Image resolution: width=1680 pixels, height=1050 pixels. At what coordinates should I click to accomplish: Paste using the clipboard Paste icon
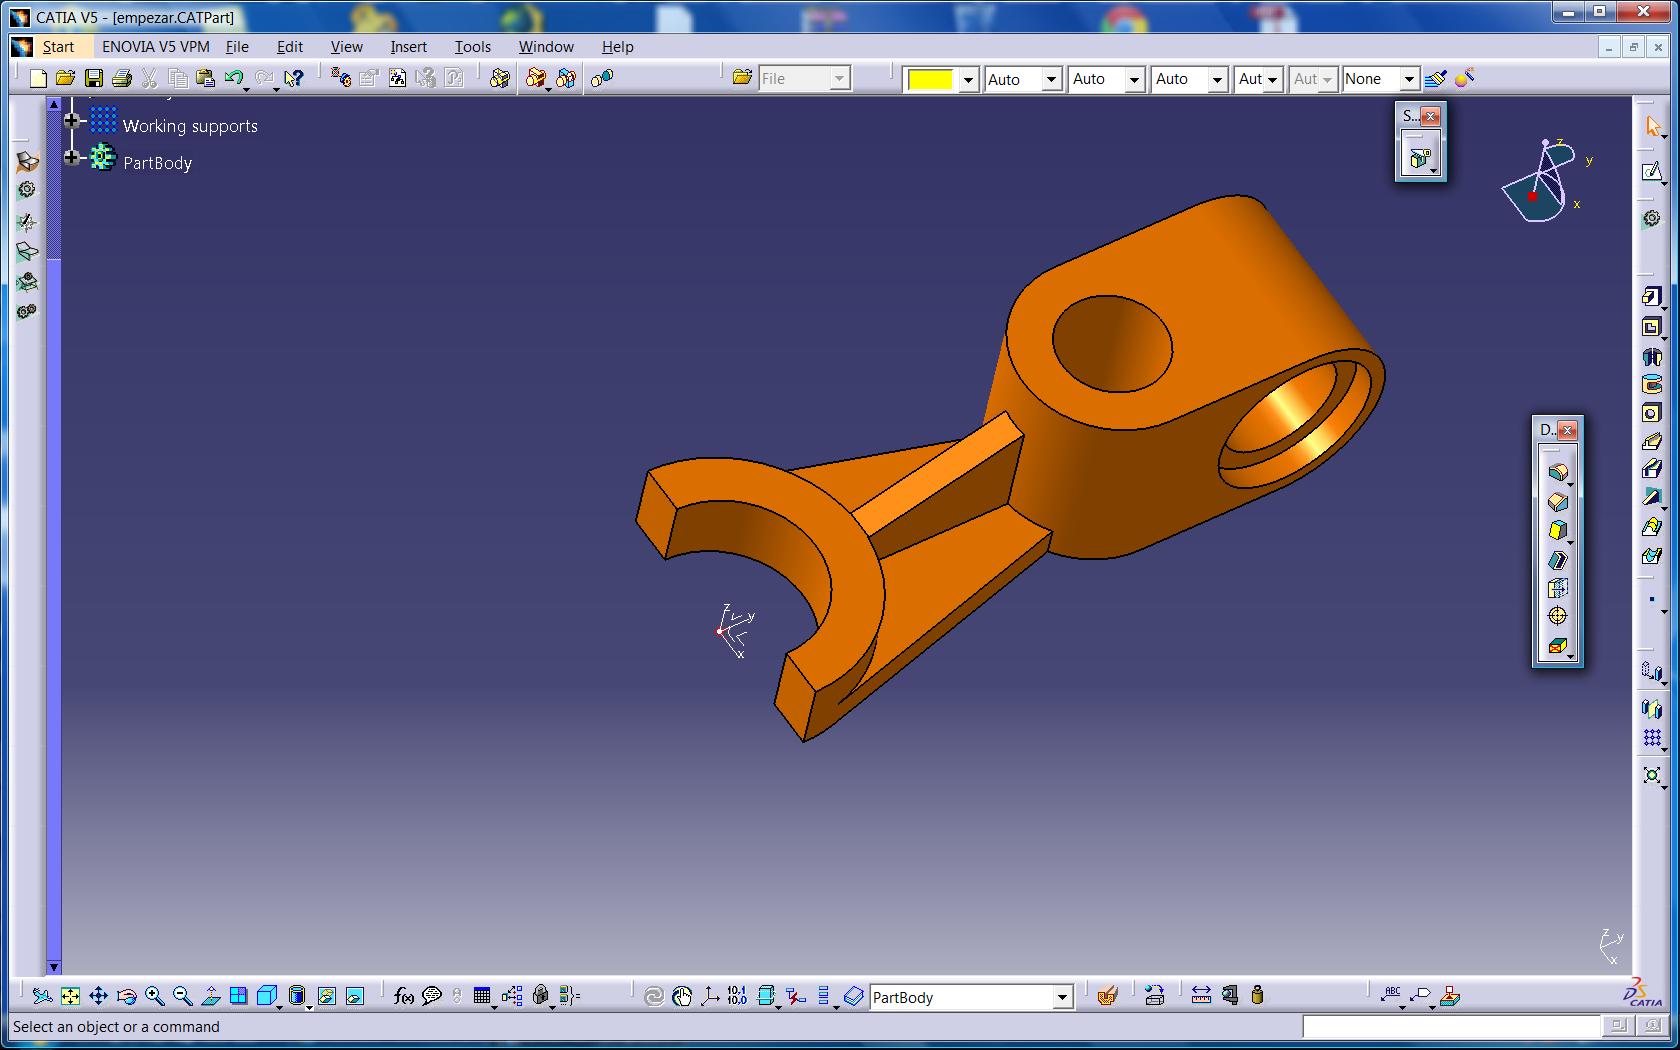tap(206, 78)
